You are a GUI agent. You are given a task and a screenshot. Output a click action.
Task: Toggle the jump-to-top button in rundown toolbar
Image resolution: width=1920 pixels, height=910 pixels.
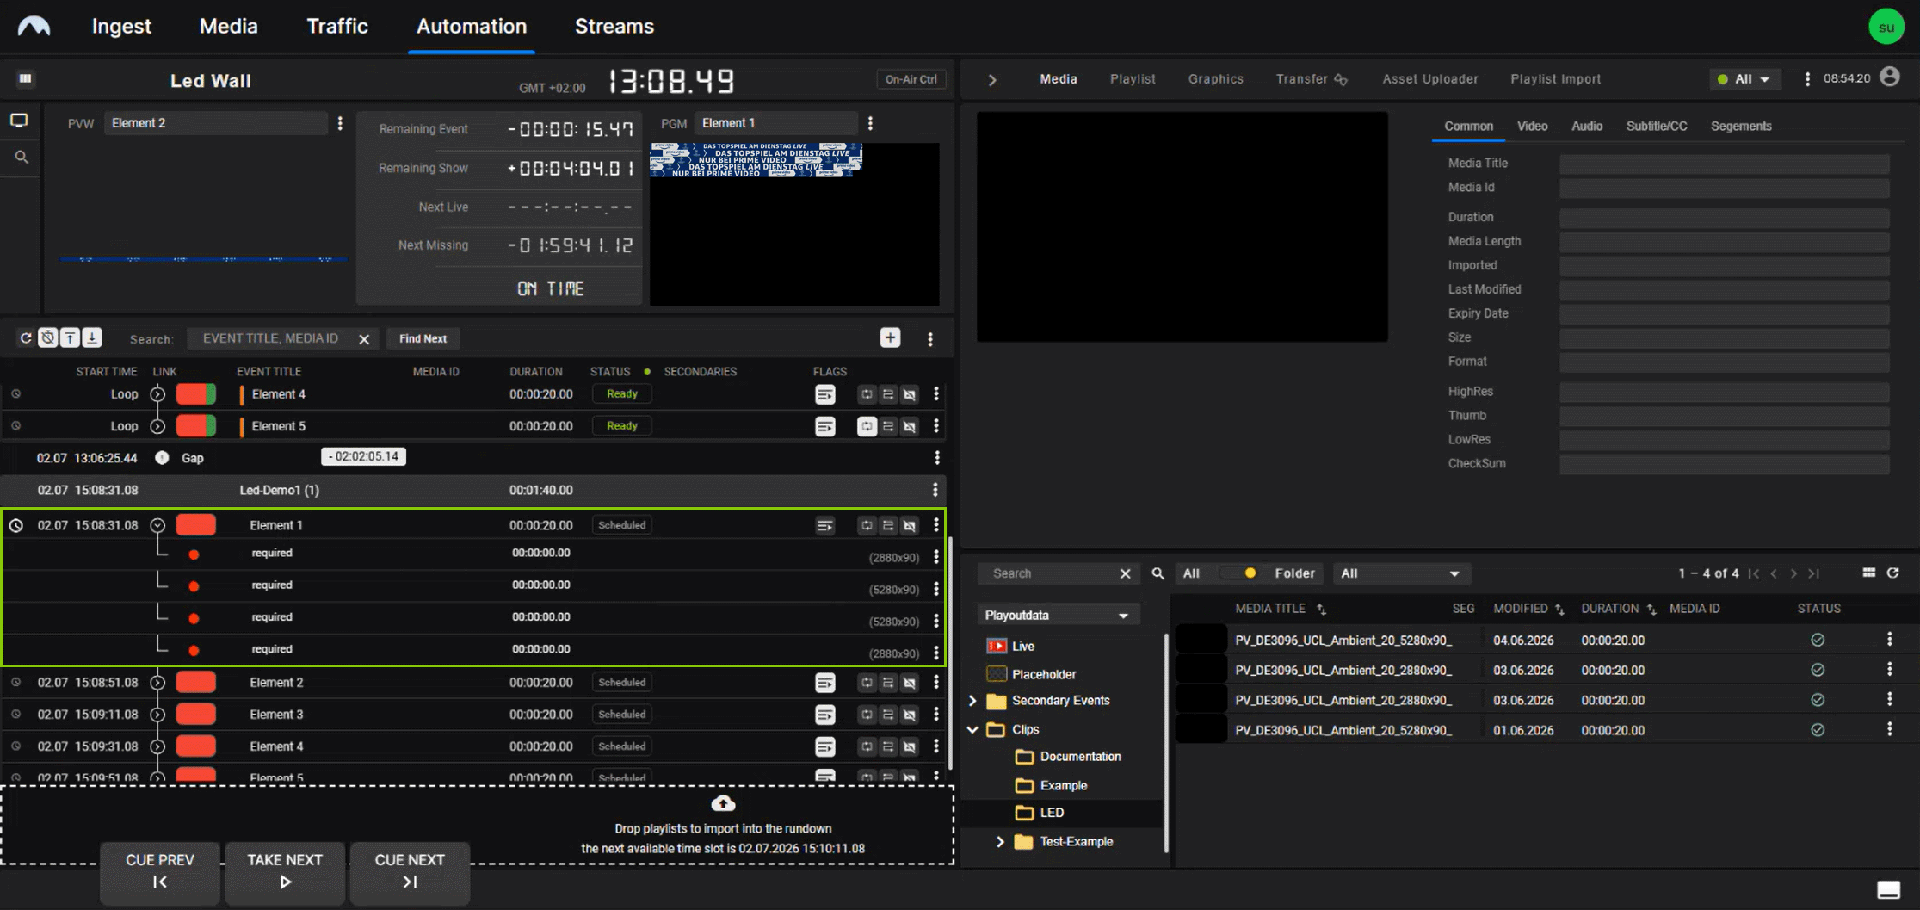click(70, 338)
